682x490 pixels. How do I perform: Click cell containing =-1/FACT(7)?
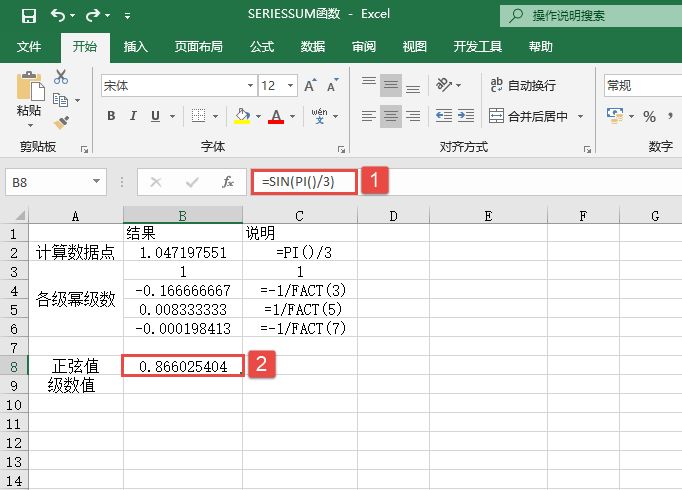pos(300,328)
